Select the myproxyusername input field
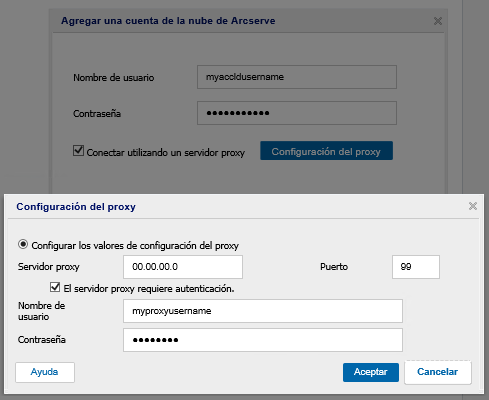 [x=263, y=311]
